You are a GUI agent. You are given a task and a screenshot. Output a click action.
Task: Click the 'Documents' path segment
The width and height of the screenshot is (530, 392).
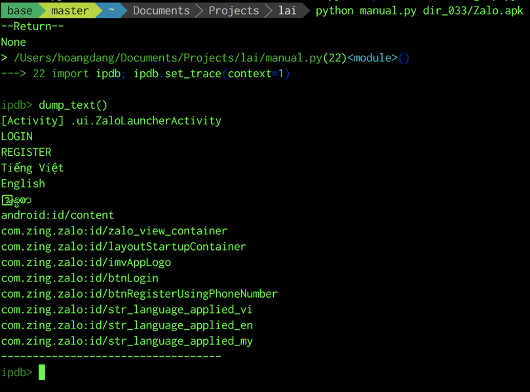tap(161, 10)
